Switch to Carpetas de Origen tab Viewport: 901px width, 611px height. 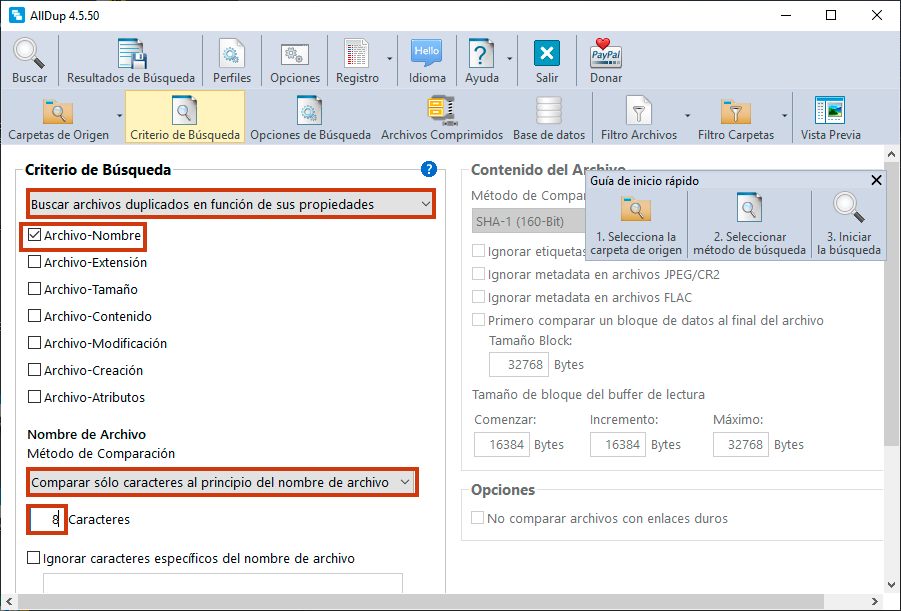(59, 118)
